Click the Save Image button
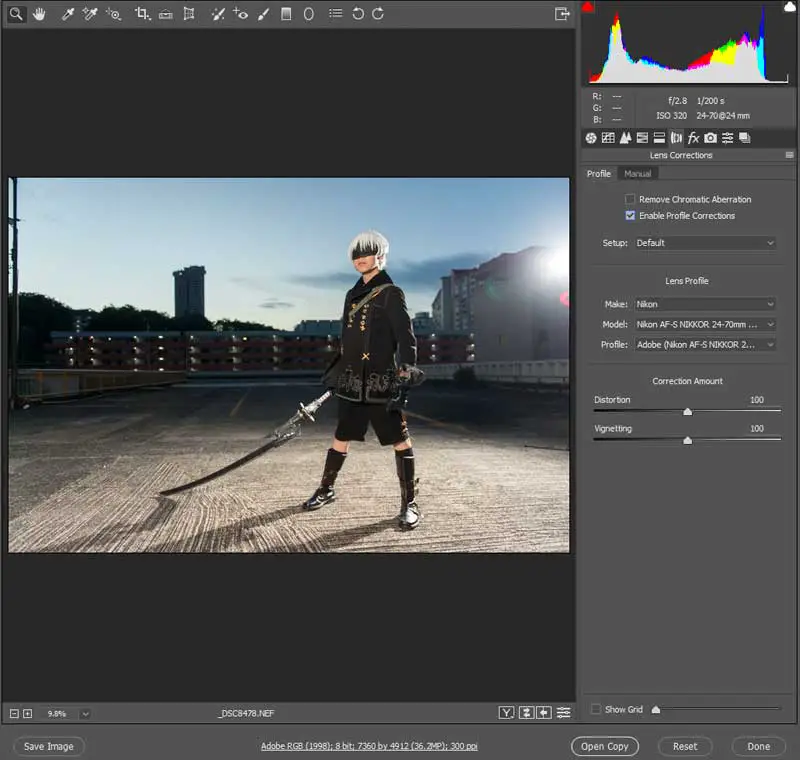 pyautogui.click(x=48, y=746)
